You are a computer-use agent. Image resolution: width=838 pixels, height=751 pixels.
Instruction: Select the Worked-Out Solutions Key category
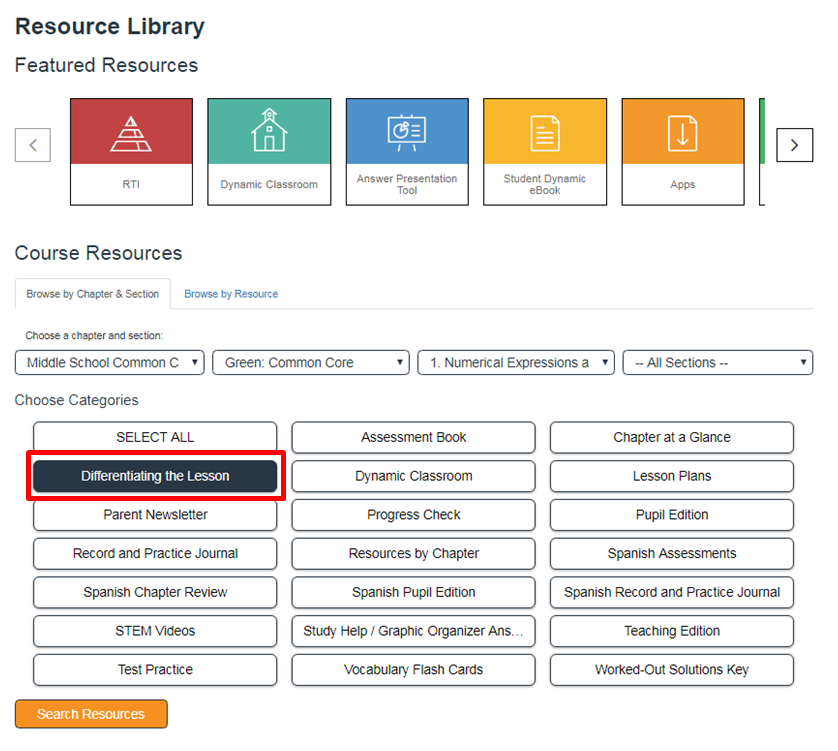[671, 670]
